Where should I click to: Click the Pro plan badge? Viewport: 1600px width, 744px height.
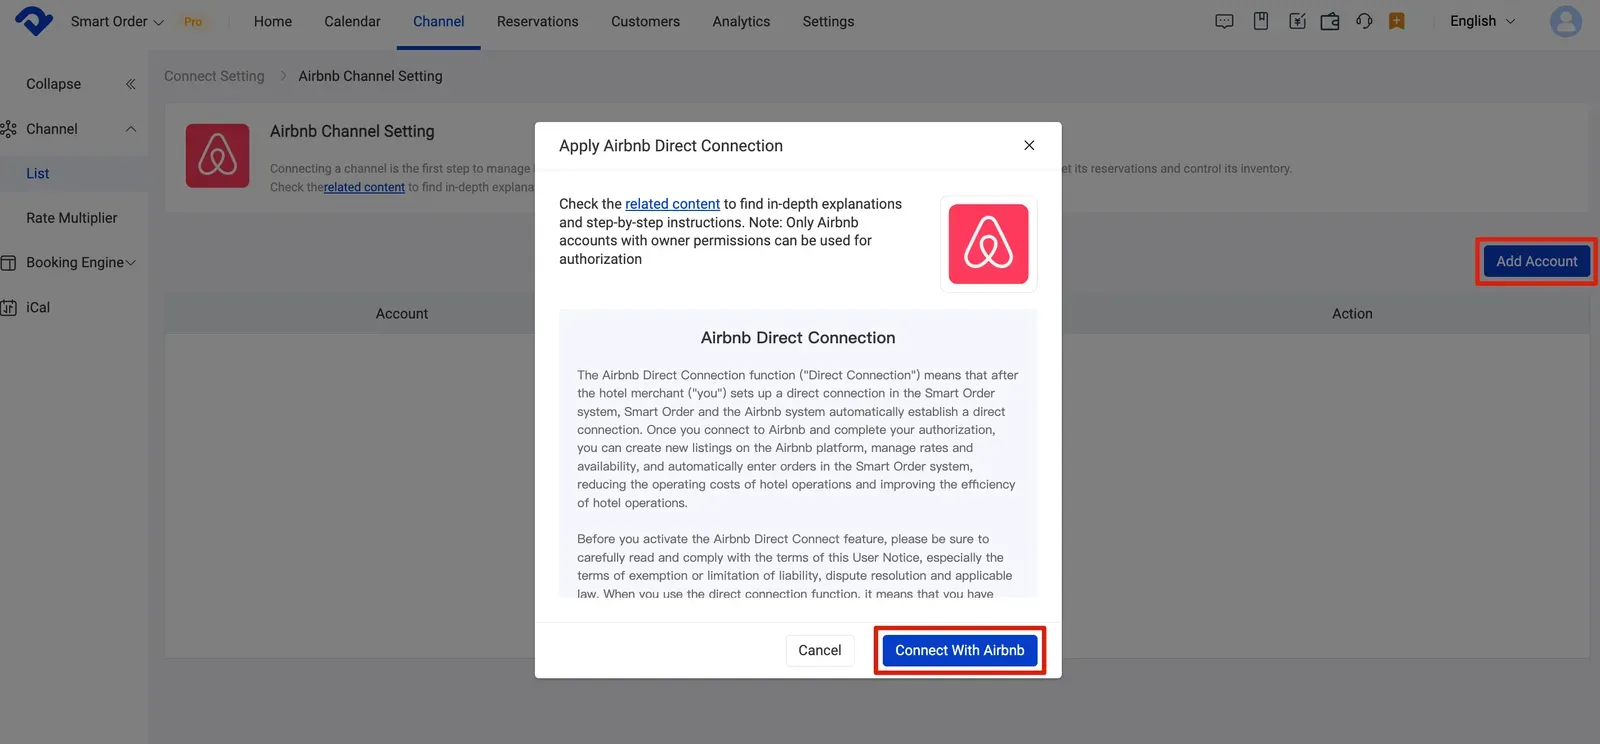coord(193,22)
